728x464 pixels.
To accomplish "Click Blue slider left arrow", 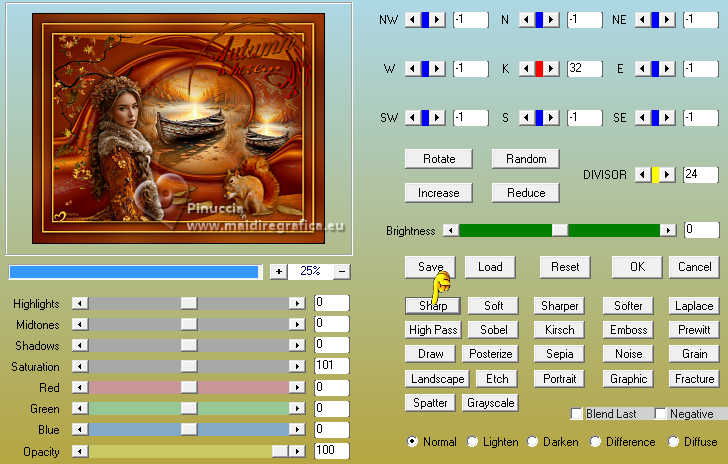I will (x=80, y=429).
